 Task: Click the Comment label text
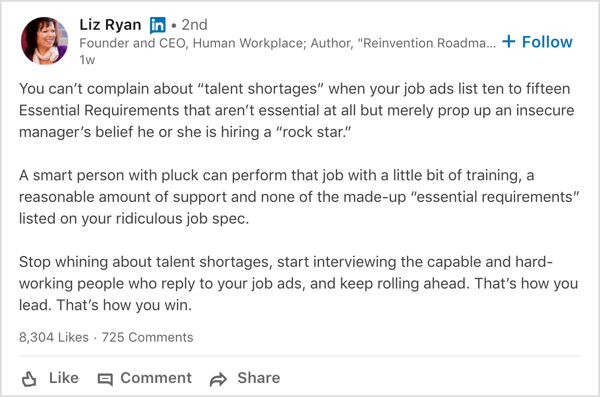[156, 378]
